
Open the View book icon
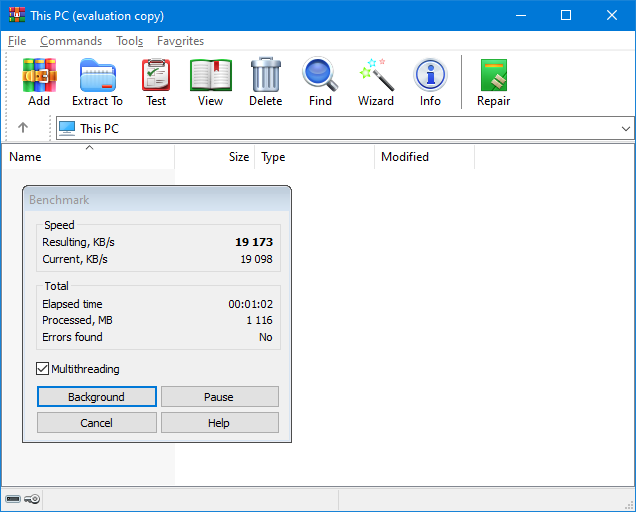click(x=211, y=75)
